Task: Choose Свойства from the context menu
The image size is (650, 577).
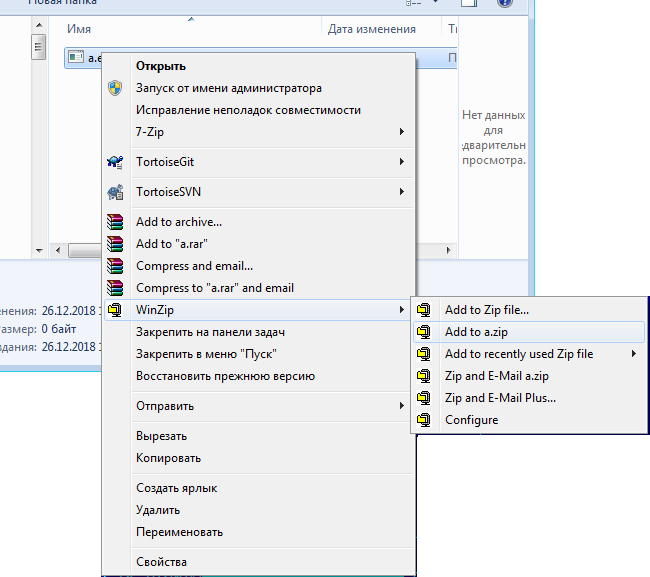Action: point(161,562)
